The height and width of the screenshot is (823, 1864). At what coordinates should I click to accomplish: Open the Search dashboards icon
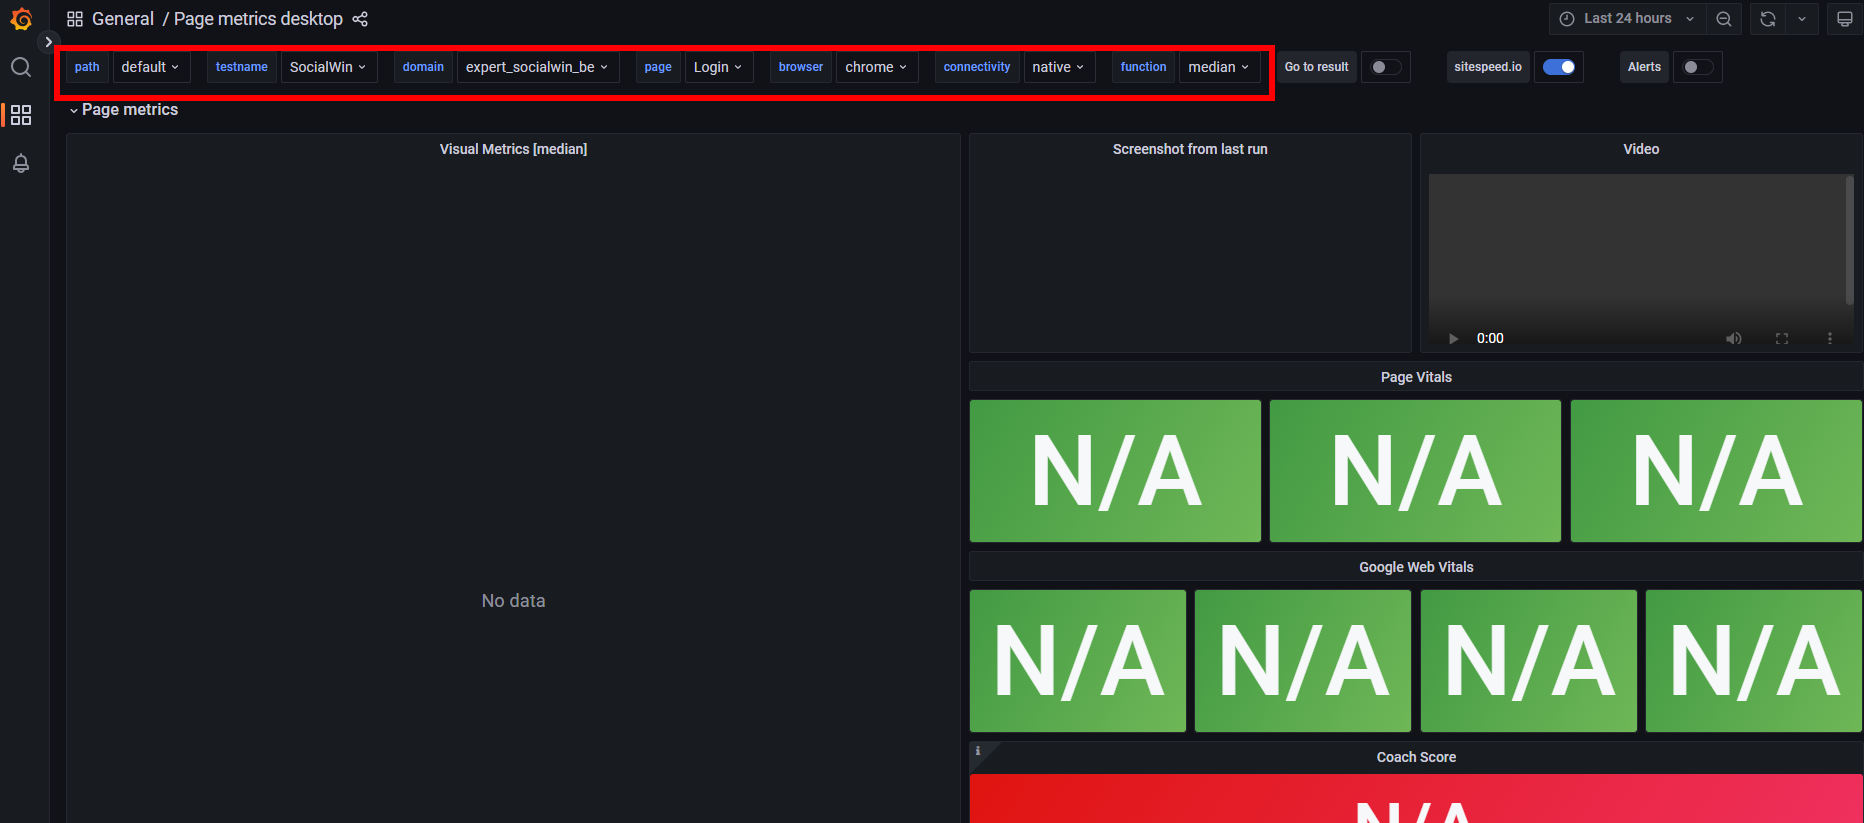click(x=21, y=67)
